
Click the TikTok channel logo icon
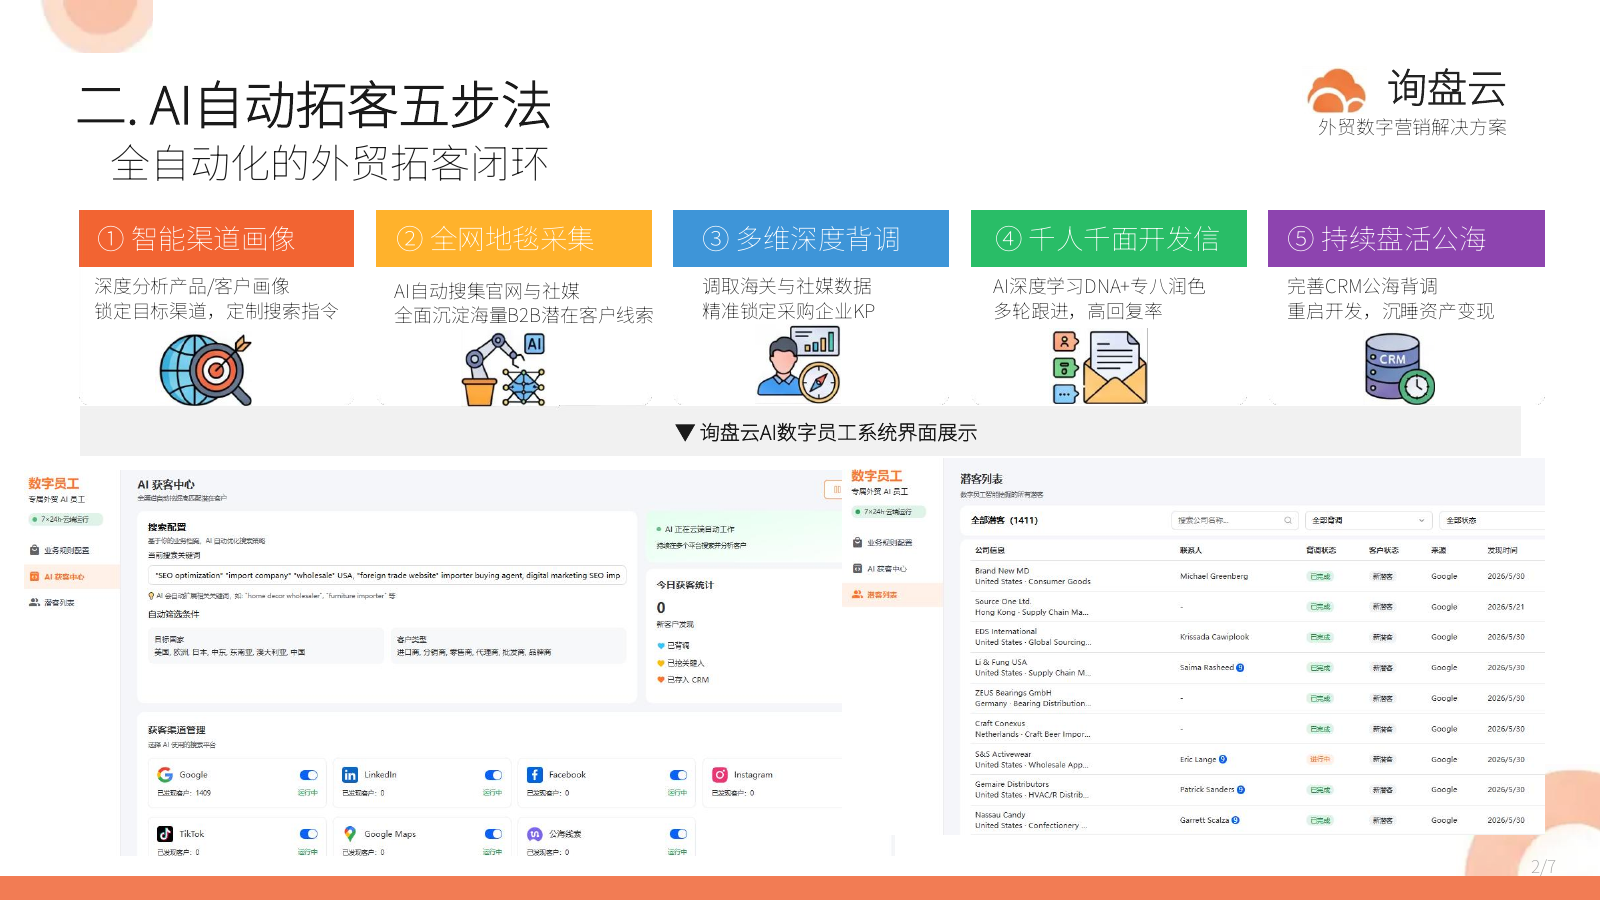click(165, 834)
